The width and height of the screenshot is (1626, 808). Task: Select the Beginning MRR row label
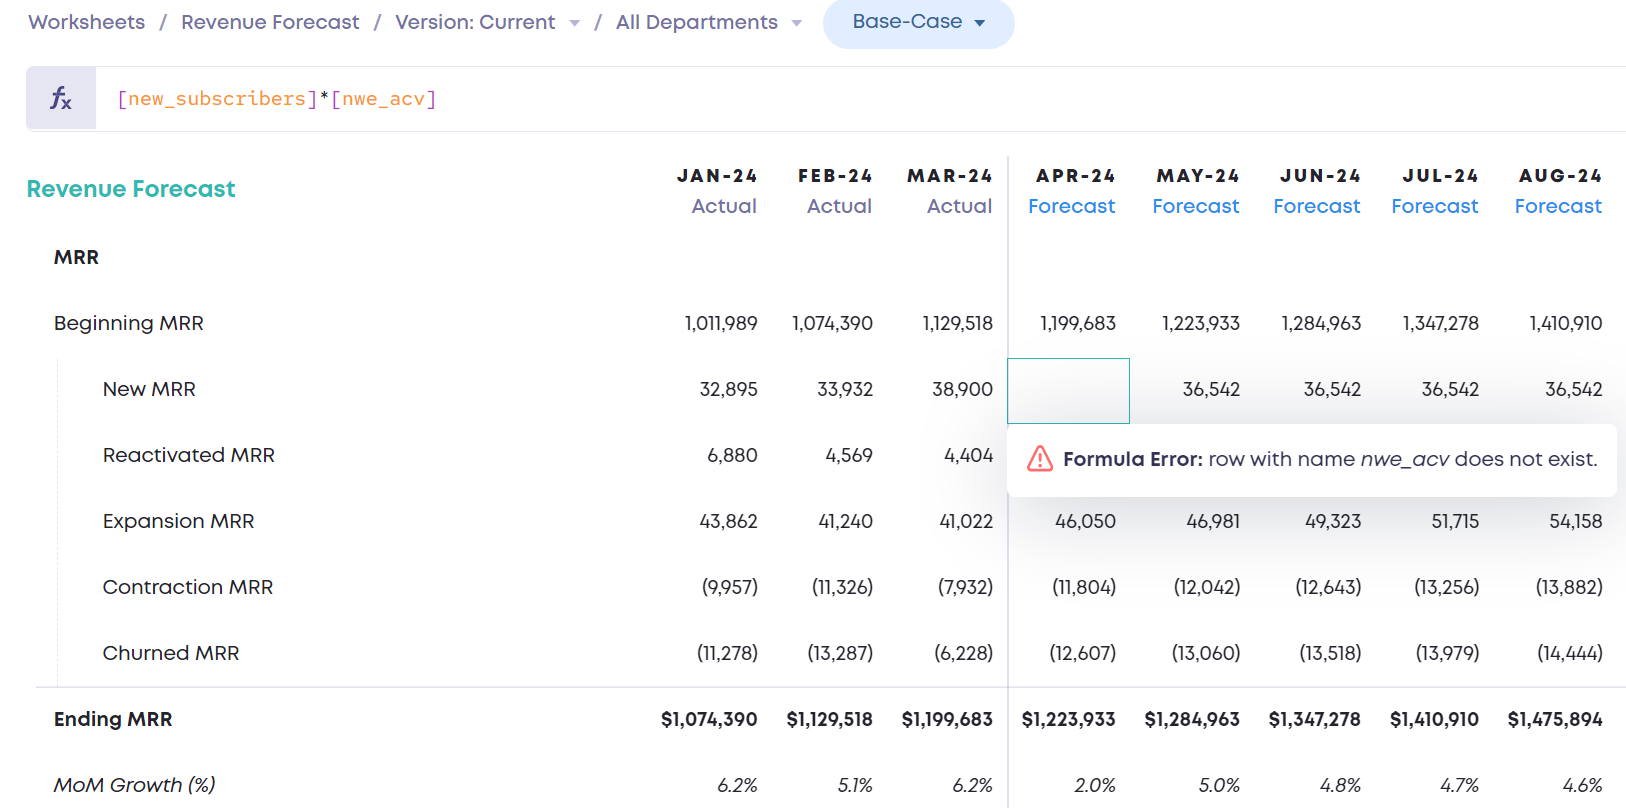point(128,323)
